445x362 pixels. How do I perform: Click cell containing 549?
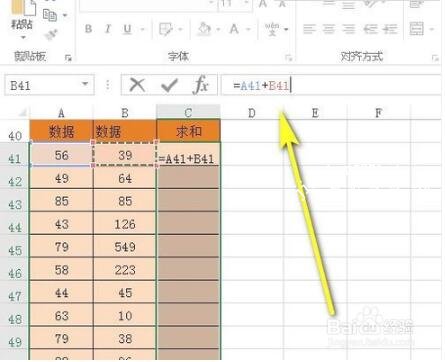coord(125,247)
